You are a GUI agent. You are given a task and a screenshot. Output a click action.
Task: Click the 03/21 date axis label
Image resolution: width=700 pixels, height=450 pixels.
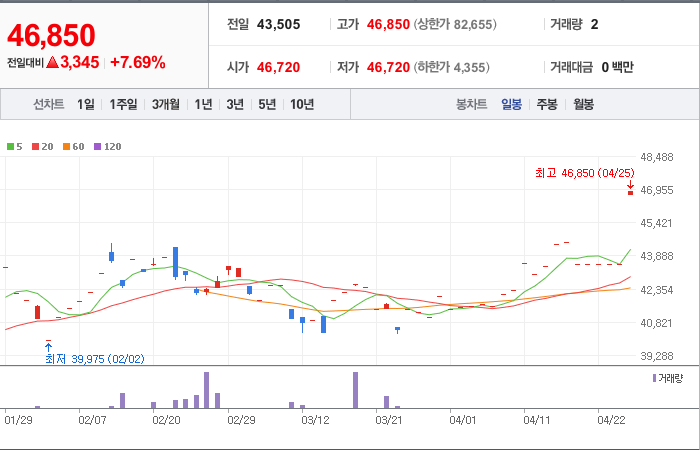[389, 420]
